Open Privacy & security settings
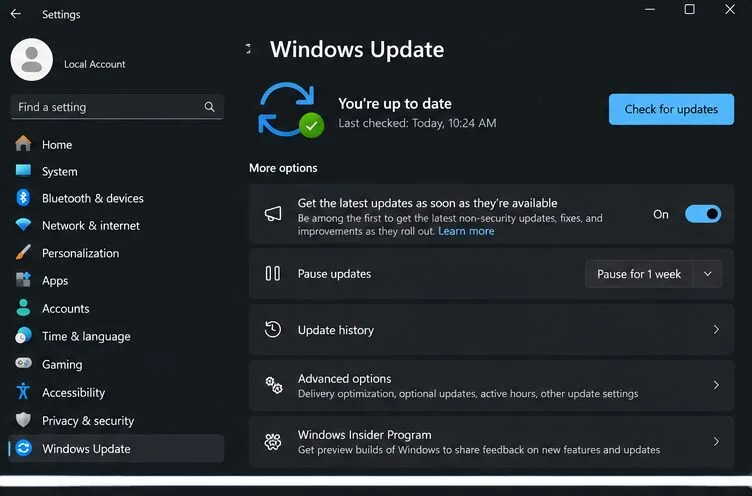 [x=116, y=420]
